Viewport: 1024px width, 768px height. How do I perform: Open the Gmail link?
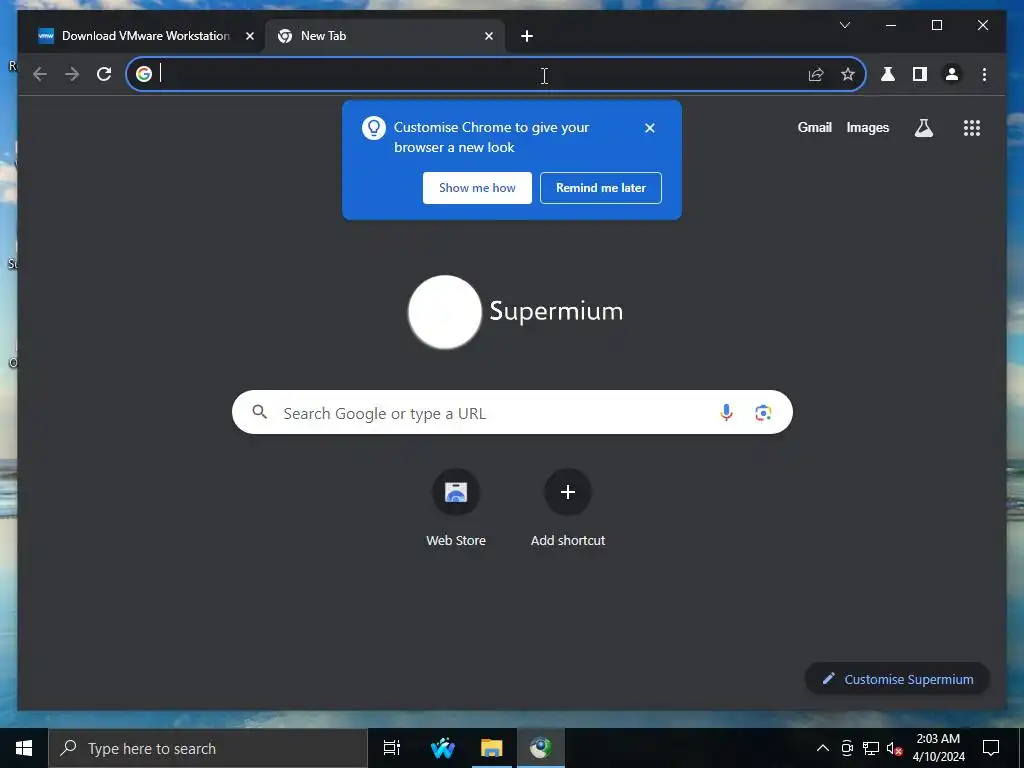pos(814,128)
